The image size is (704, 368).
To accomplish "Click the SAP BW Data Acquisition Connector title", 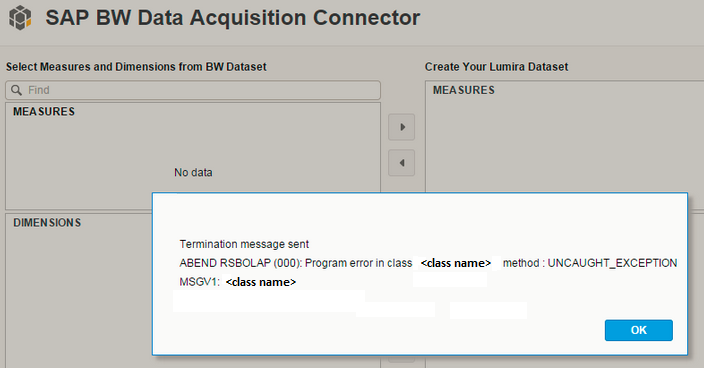I will pyautogui.click(x=233, y=18).
